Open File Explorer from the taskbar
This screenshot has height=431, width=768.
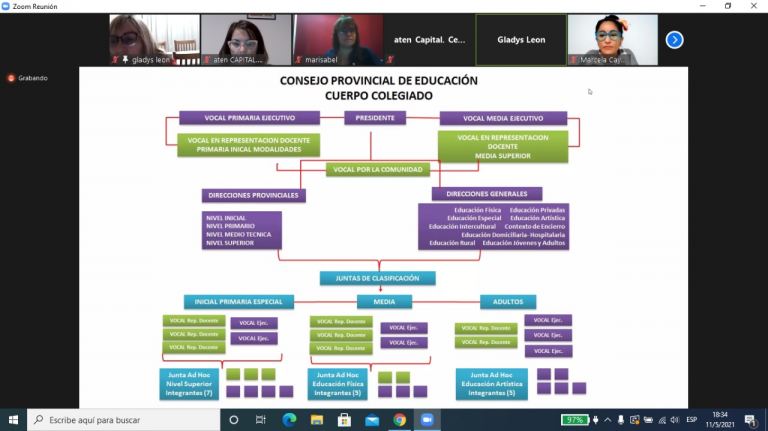(x=317, y=420)
